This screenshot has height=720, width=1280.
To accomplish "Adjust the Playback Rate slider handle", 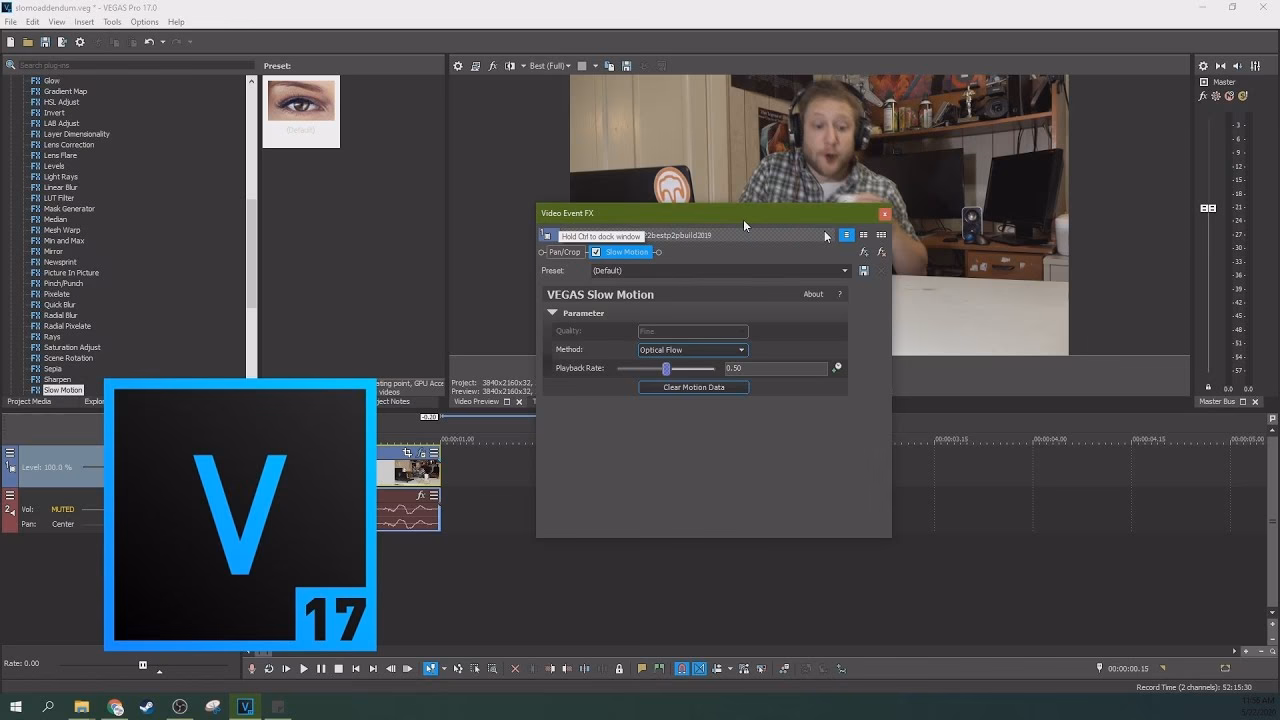I will (x=666, y=368).
